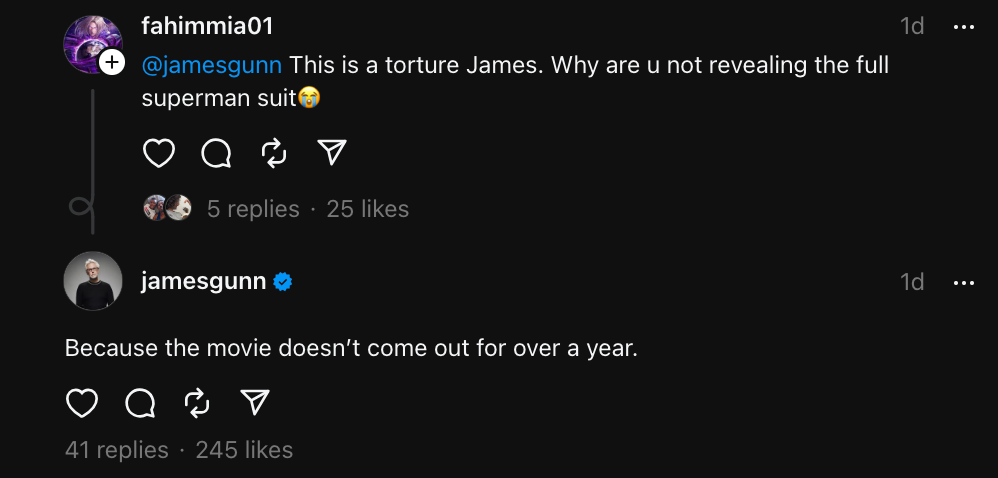The image size is (998, 478).
Task: Like the fahimmia01 comment
Action: click(x=159, y=153)
